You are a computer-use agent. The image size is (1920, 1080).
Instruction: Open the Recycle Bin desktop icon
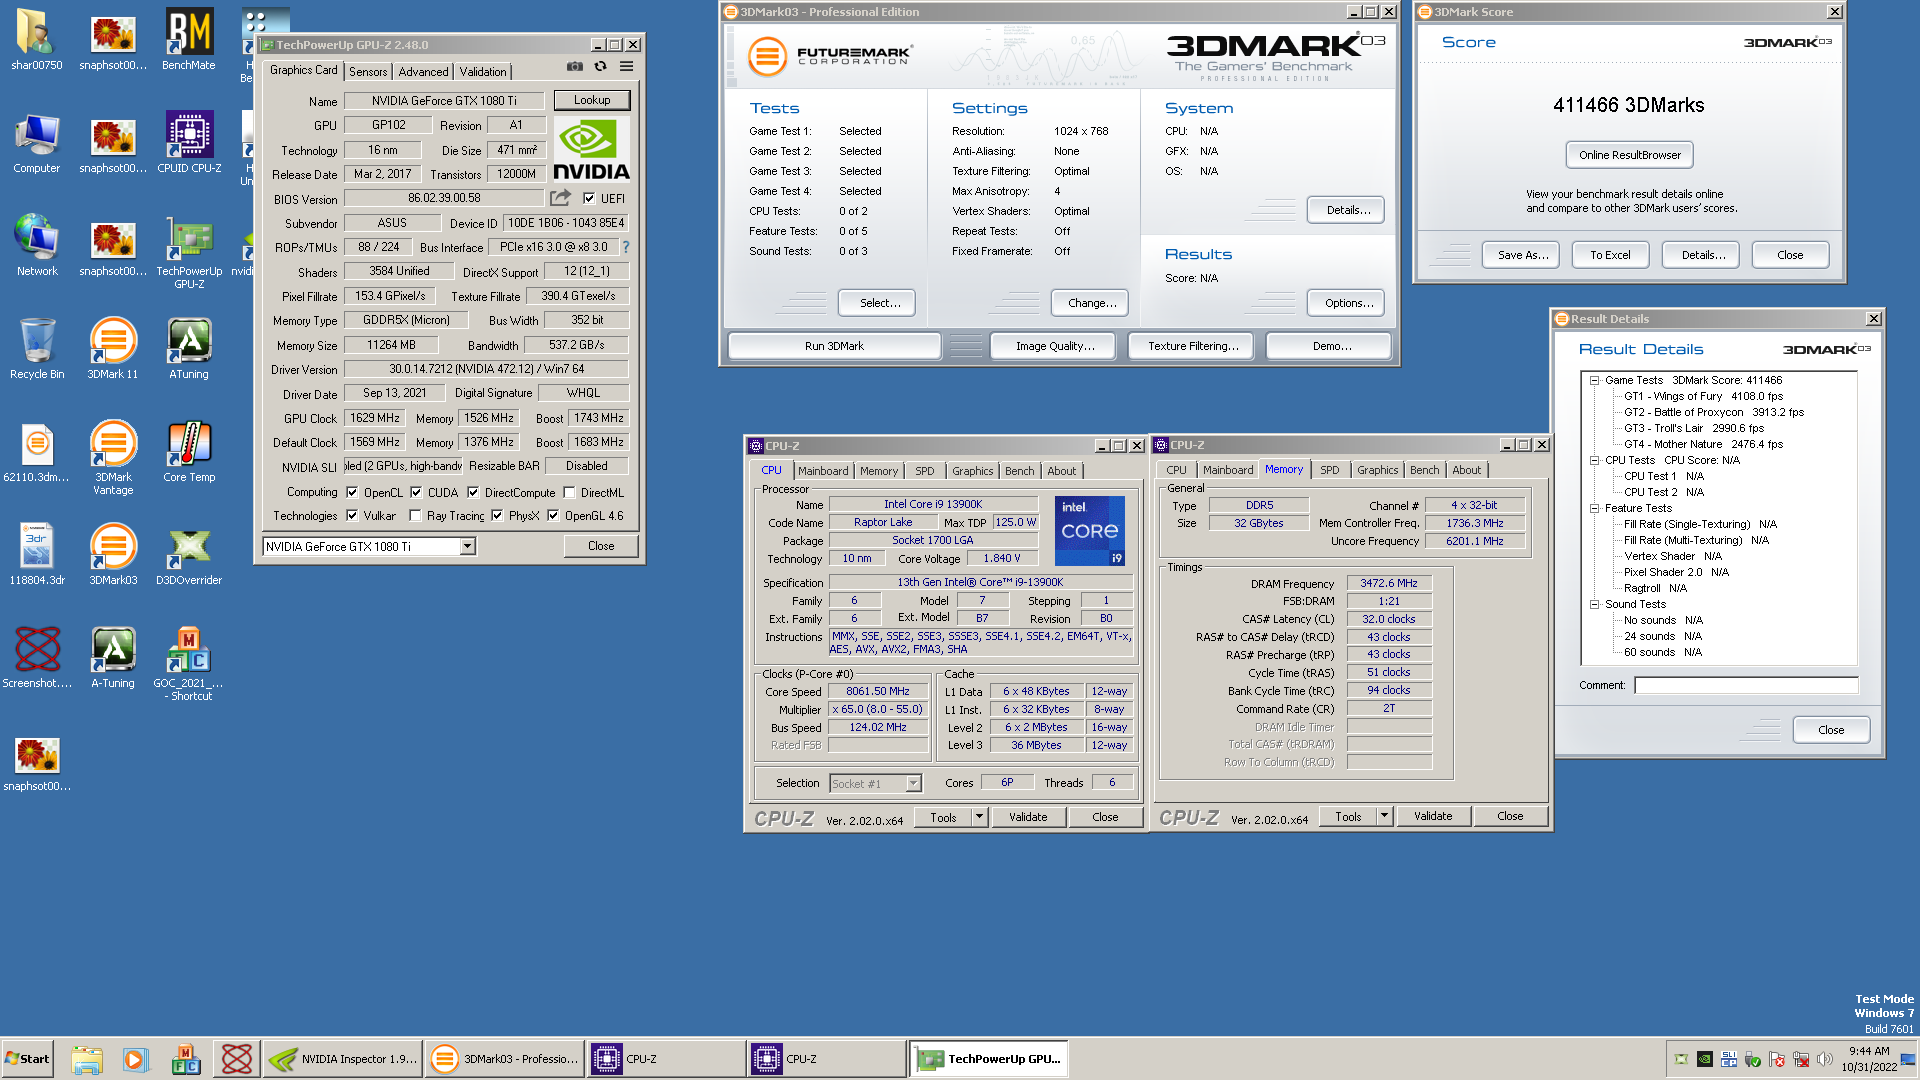tap(37, 348)
